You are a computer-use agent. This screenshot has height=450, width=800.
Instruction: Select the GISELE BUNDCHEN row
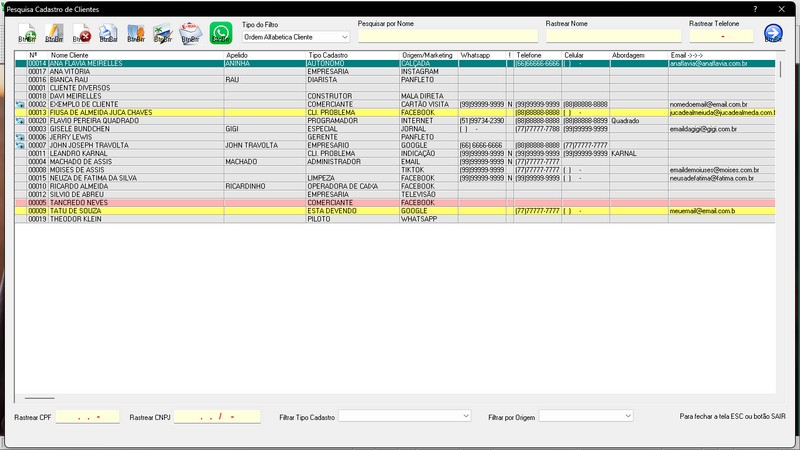395,129
